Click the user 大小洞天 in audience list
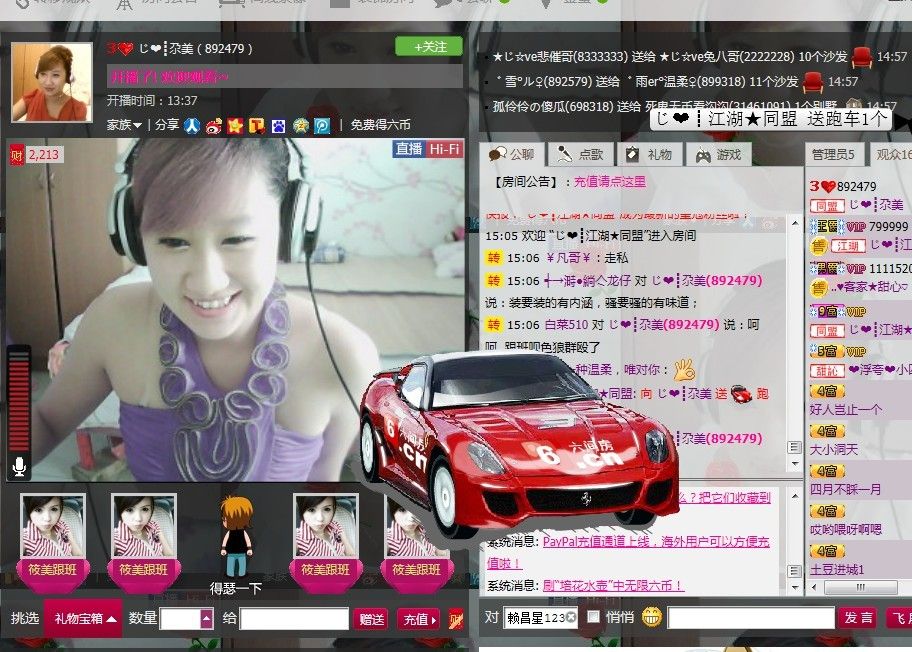 tap(833, 450)
